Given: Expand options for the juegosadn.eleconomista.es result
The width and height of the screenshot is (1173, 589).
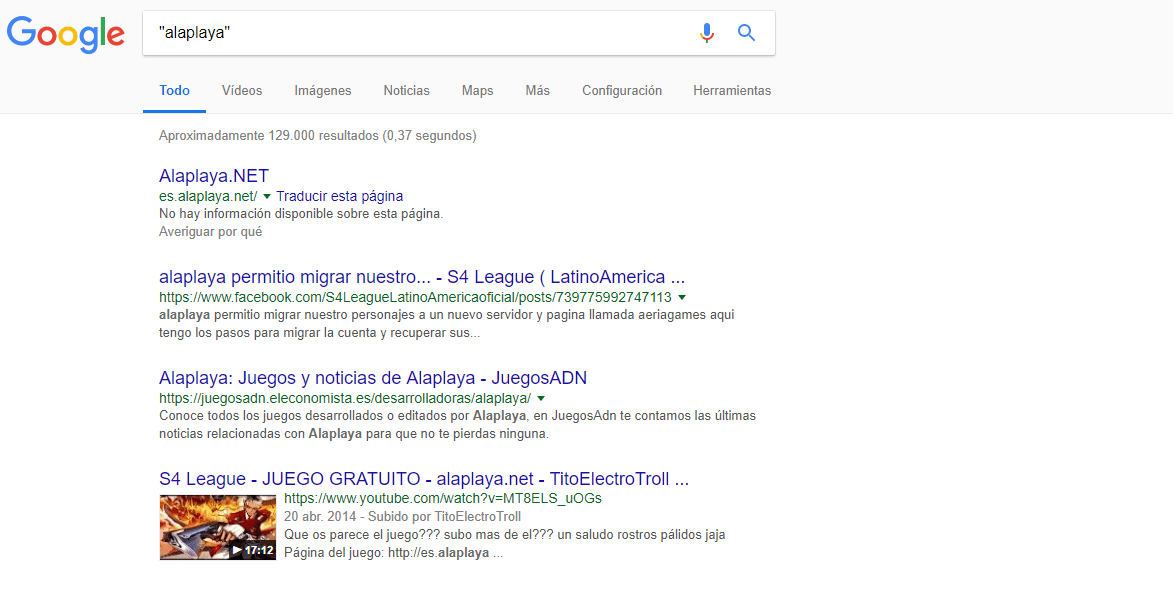Looking at the screenshot, I should (540, 397).
